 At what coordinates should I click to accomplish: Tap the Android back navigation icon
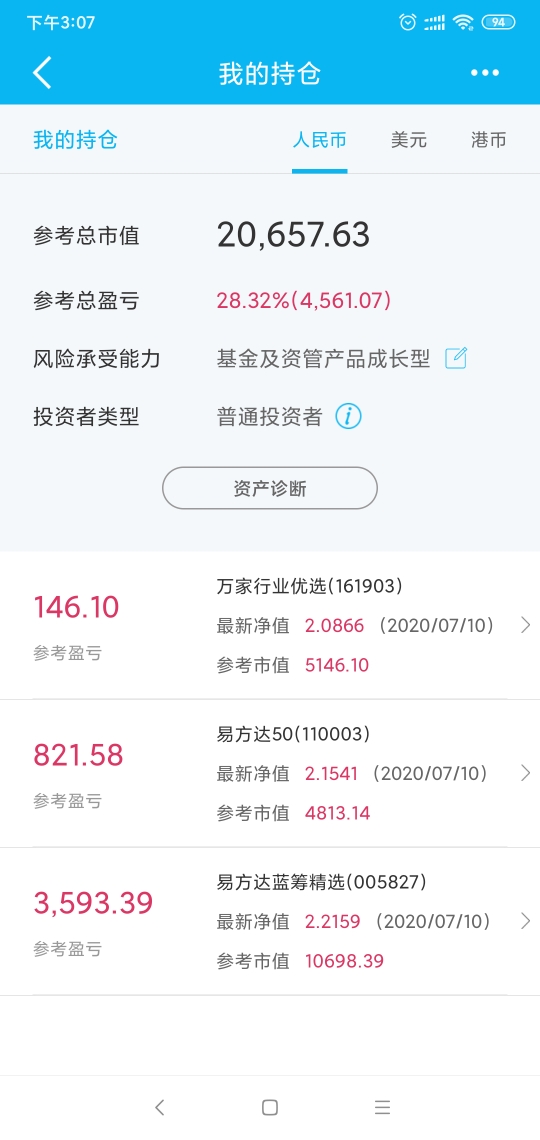tap(160, 1107)
